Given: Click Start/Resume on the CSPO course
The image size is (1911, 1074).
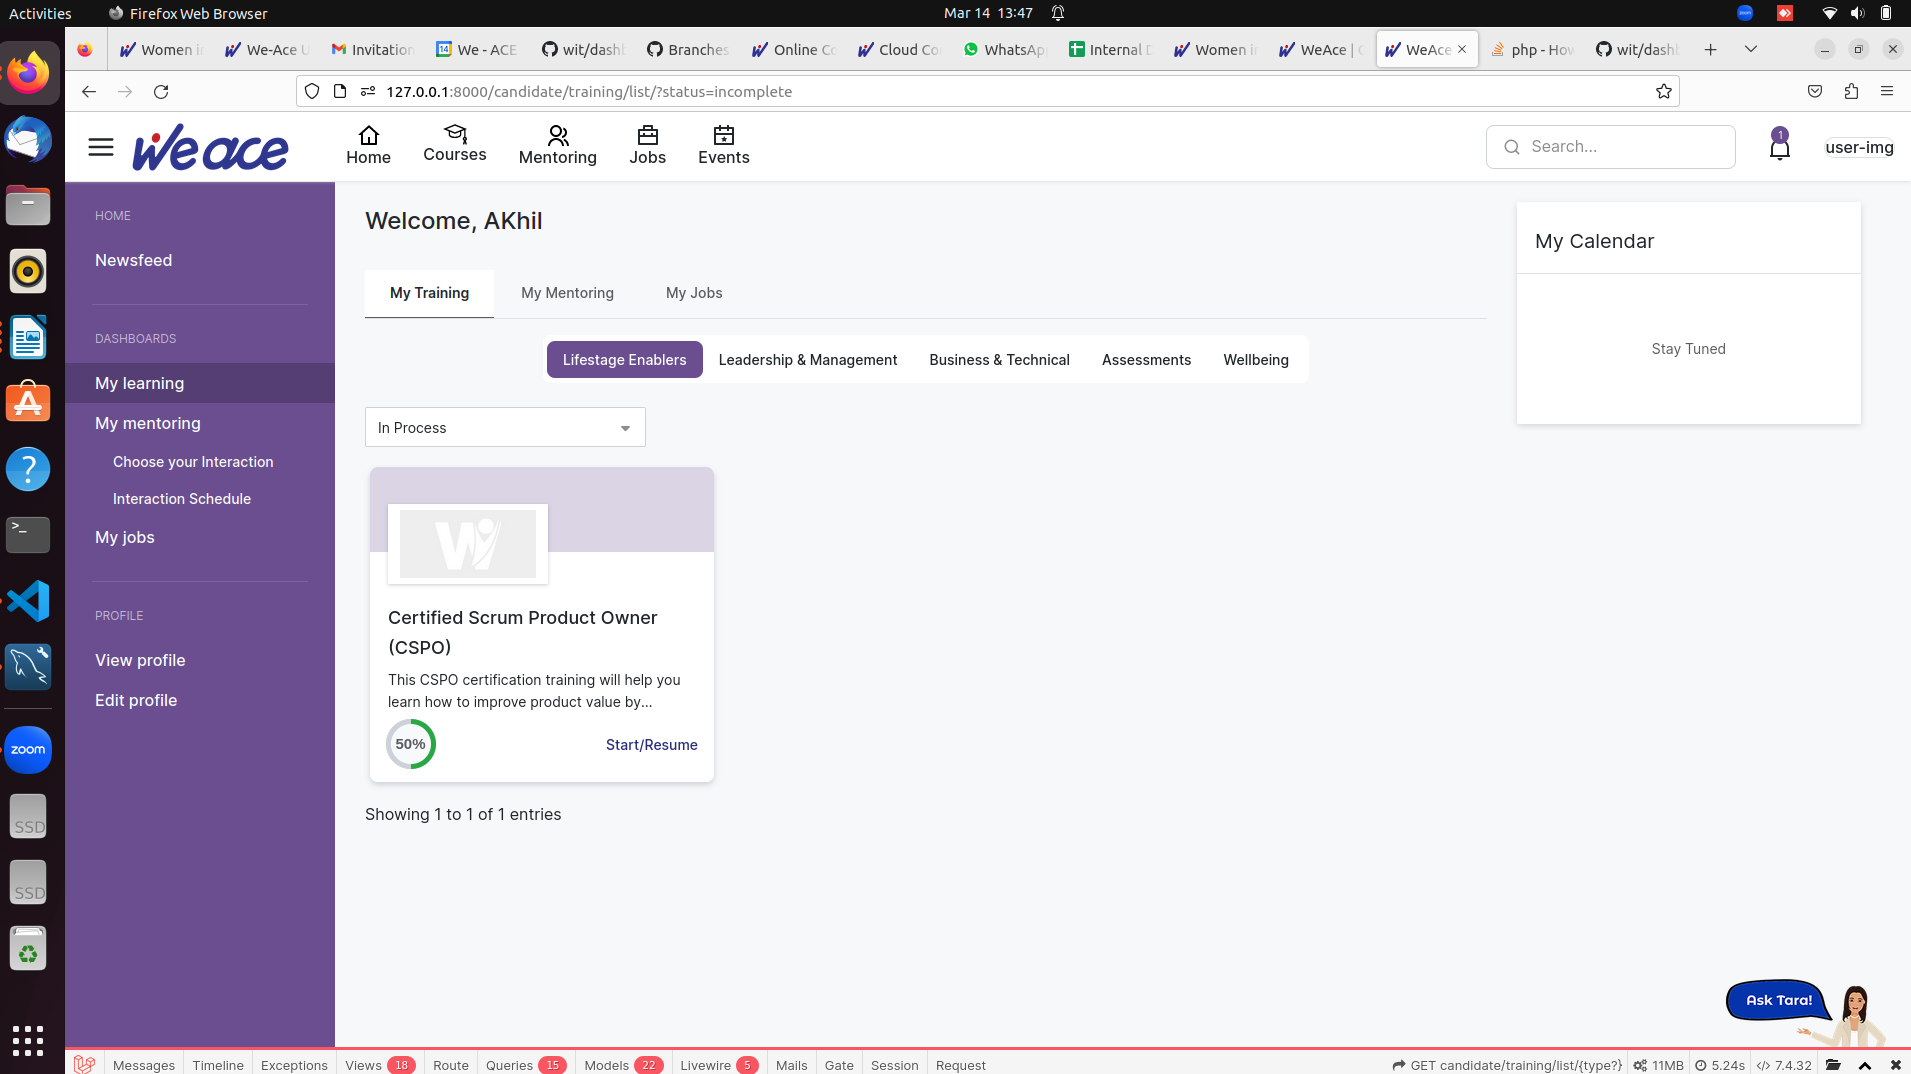Looking at the screenshot, I should coord(651,745).
